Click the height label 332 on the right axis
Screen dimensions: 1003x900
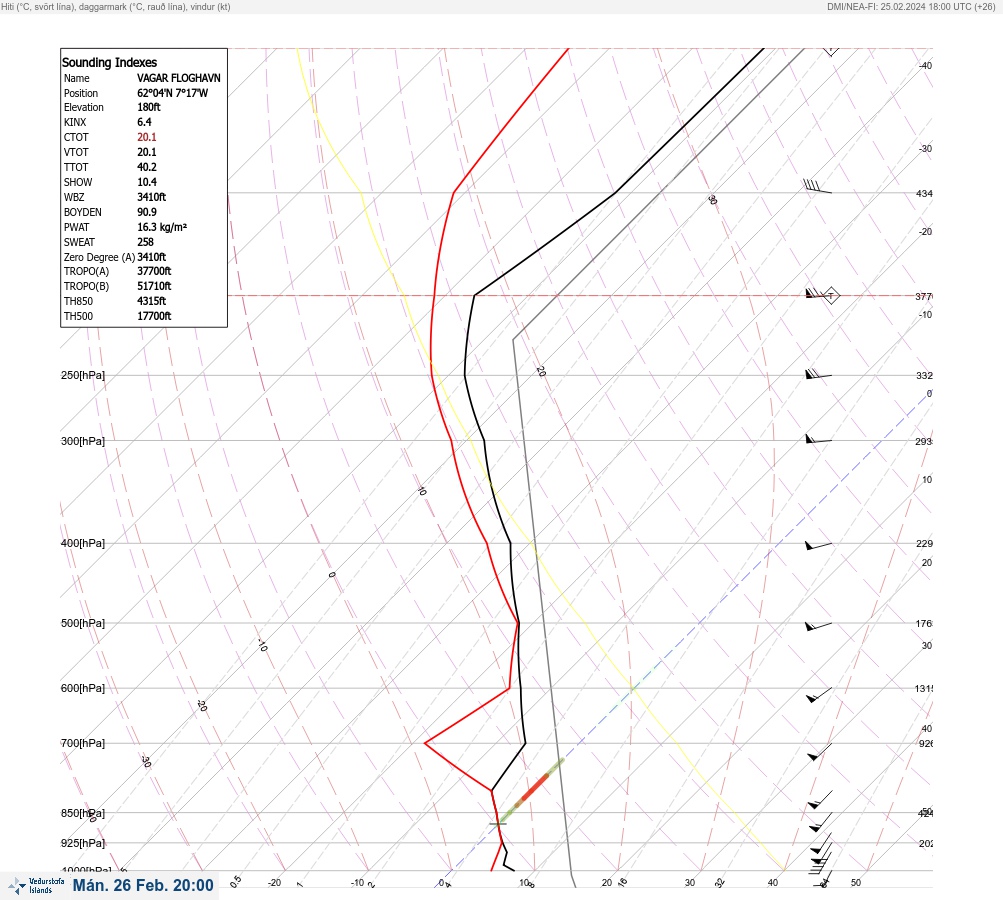tap(924, 375)
